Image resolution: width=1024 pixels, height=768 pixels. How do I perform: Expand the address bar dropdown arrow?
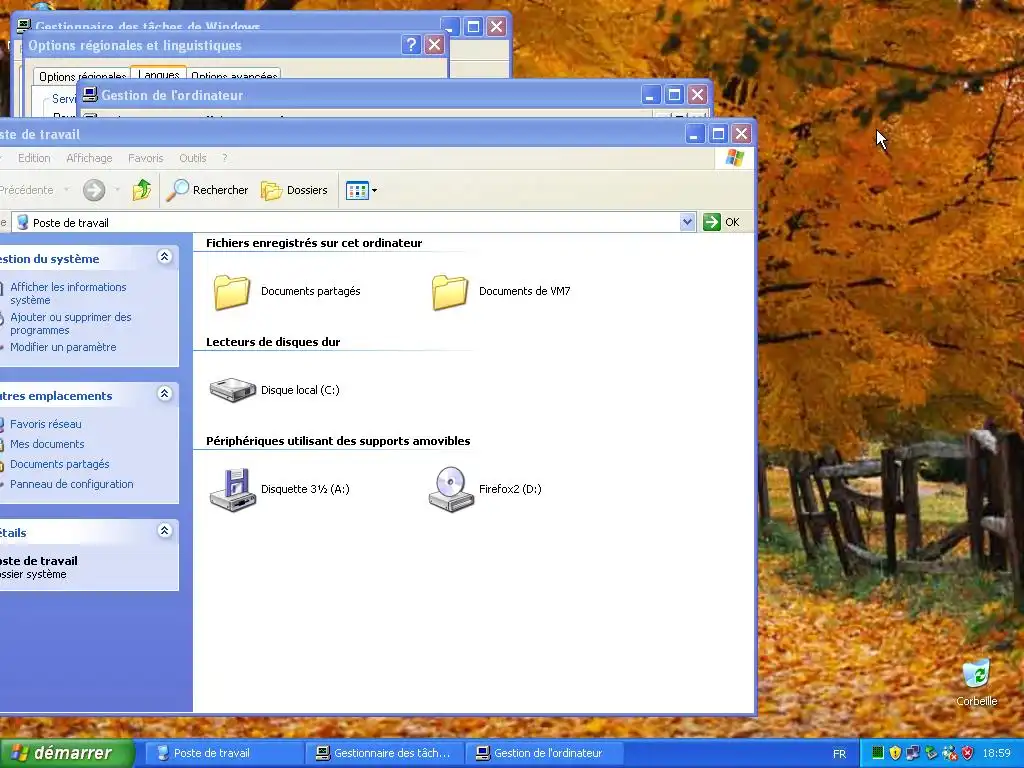pos(687,222)
